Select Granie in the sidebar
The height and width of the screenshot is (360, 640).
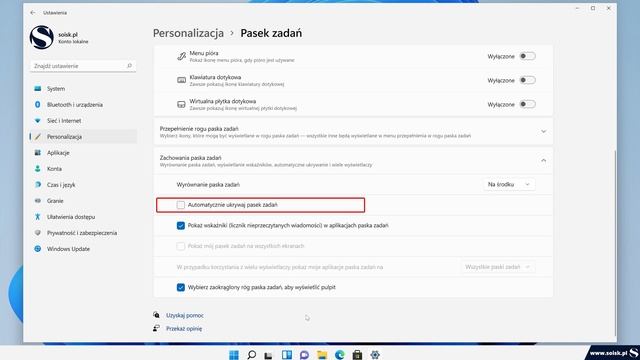point(83,201)
